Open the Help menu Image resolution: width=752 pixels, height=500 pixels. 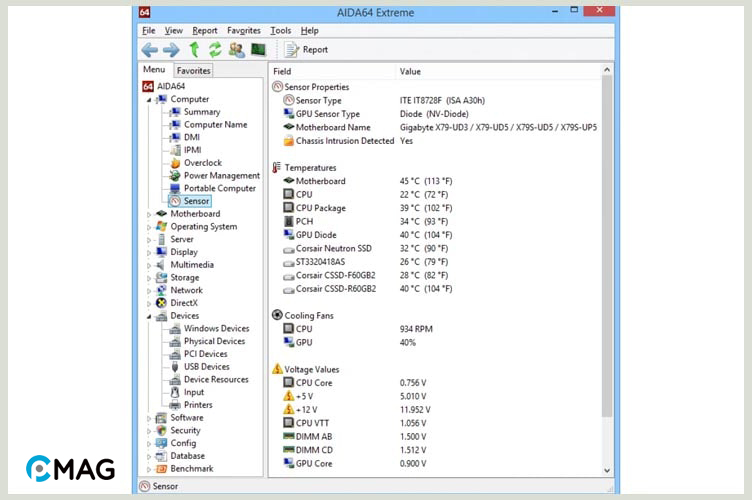pos(309,31)
